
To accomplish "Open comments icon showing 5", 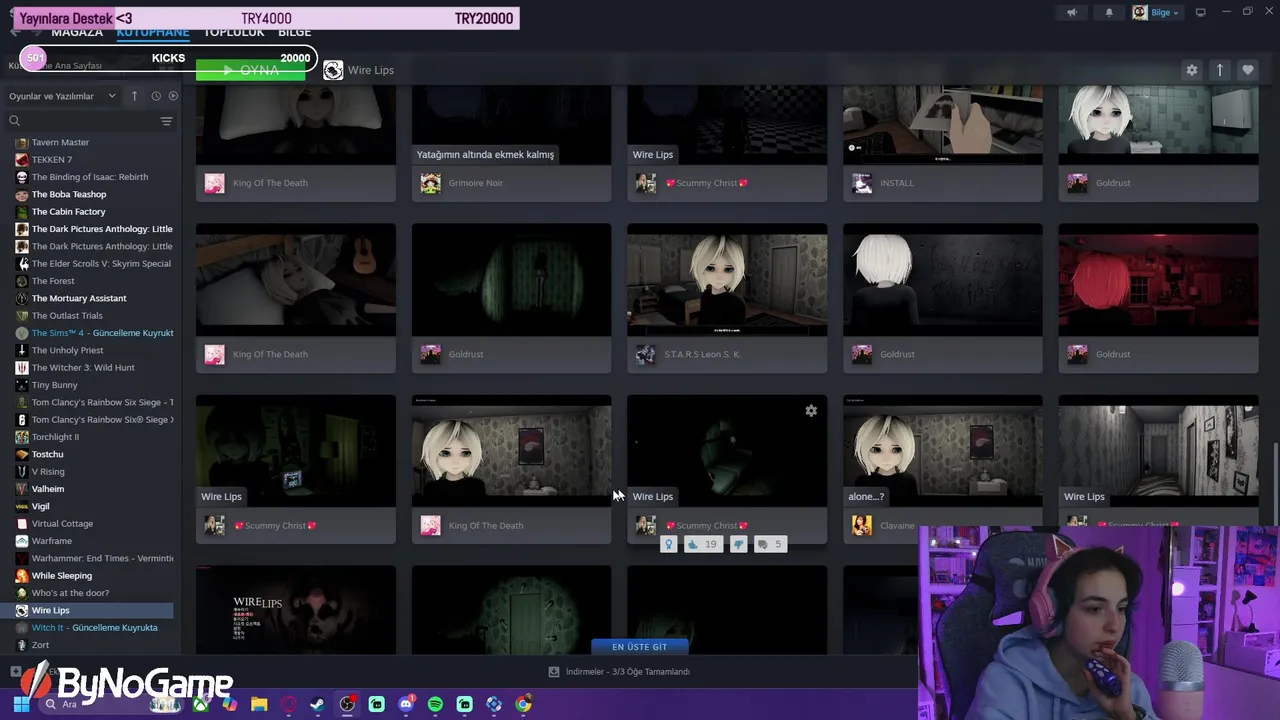I will point(769,544).
